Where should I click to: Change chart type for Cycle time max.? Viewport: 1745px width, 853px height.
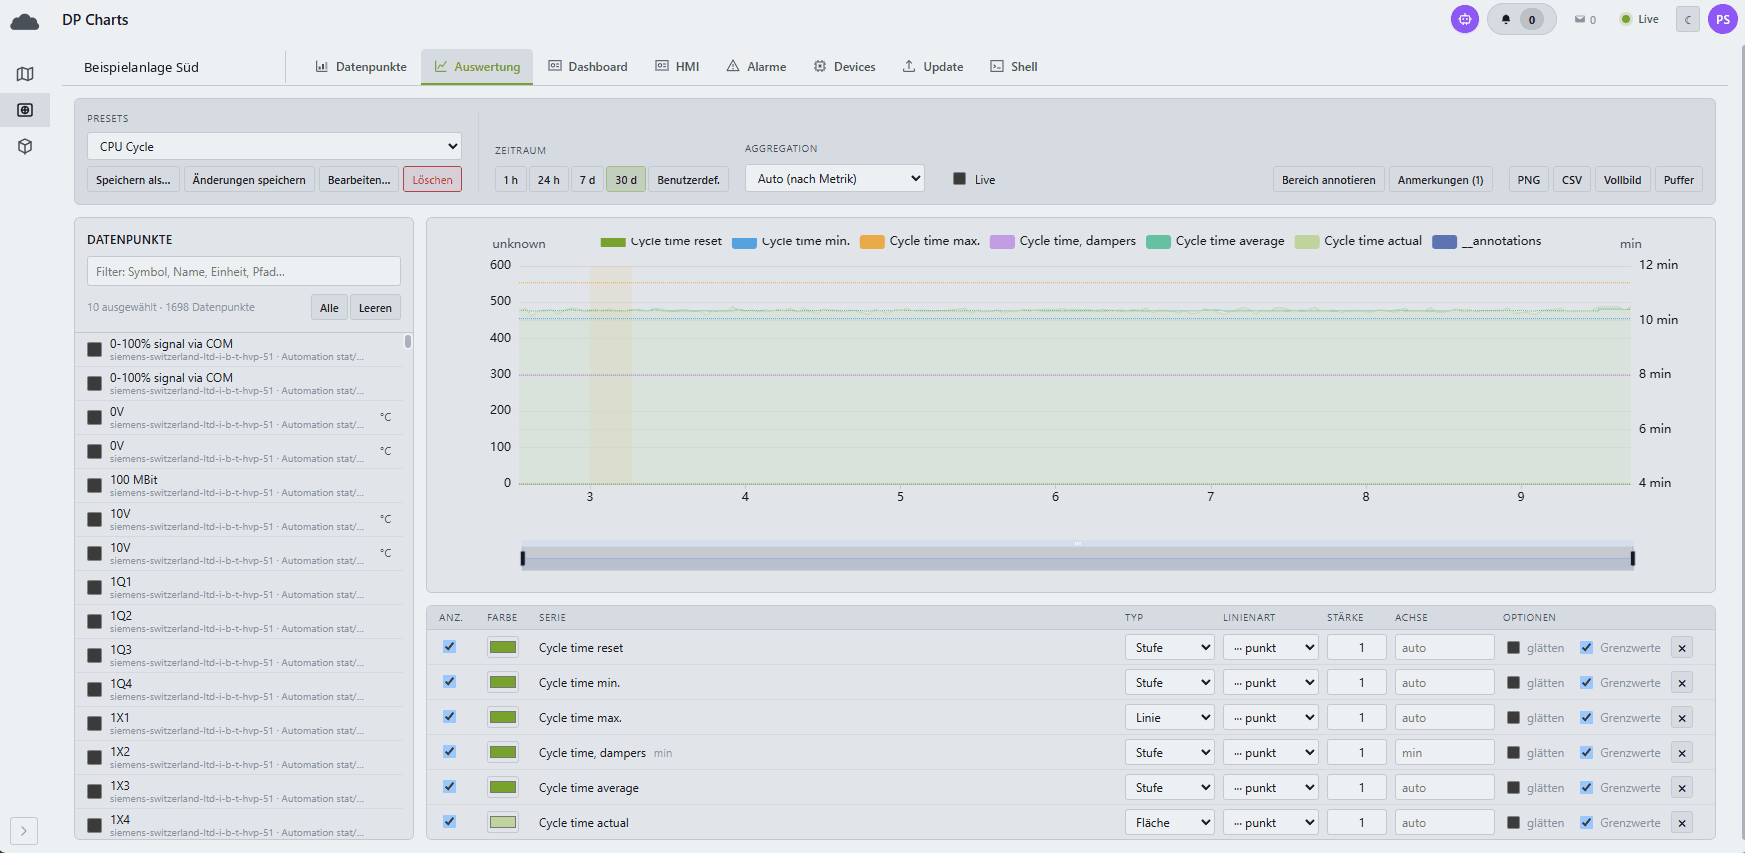(x=1169, y=718)
